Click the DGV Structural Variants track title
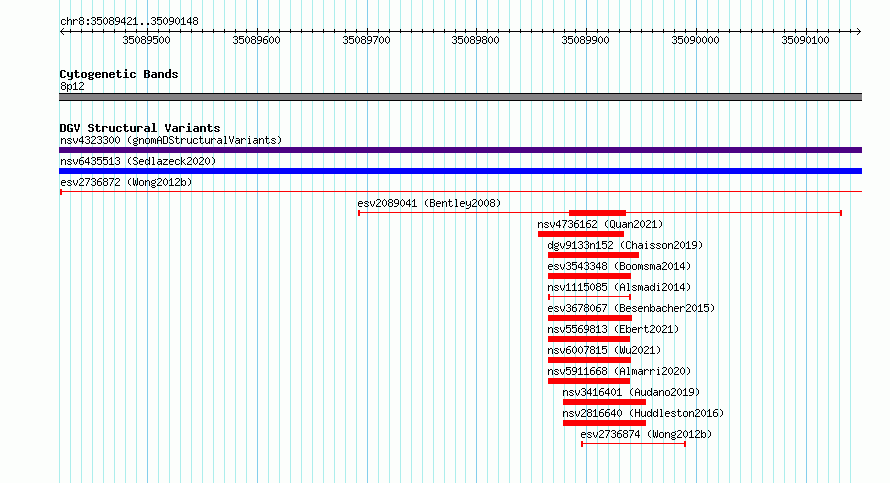Screen dimensions: 890x483 pyautogui.click(x=140, y=128)
